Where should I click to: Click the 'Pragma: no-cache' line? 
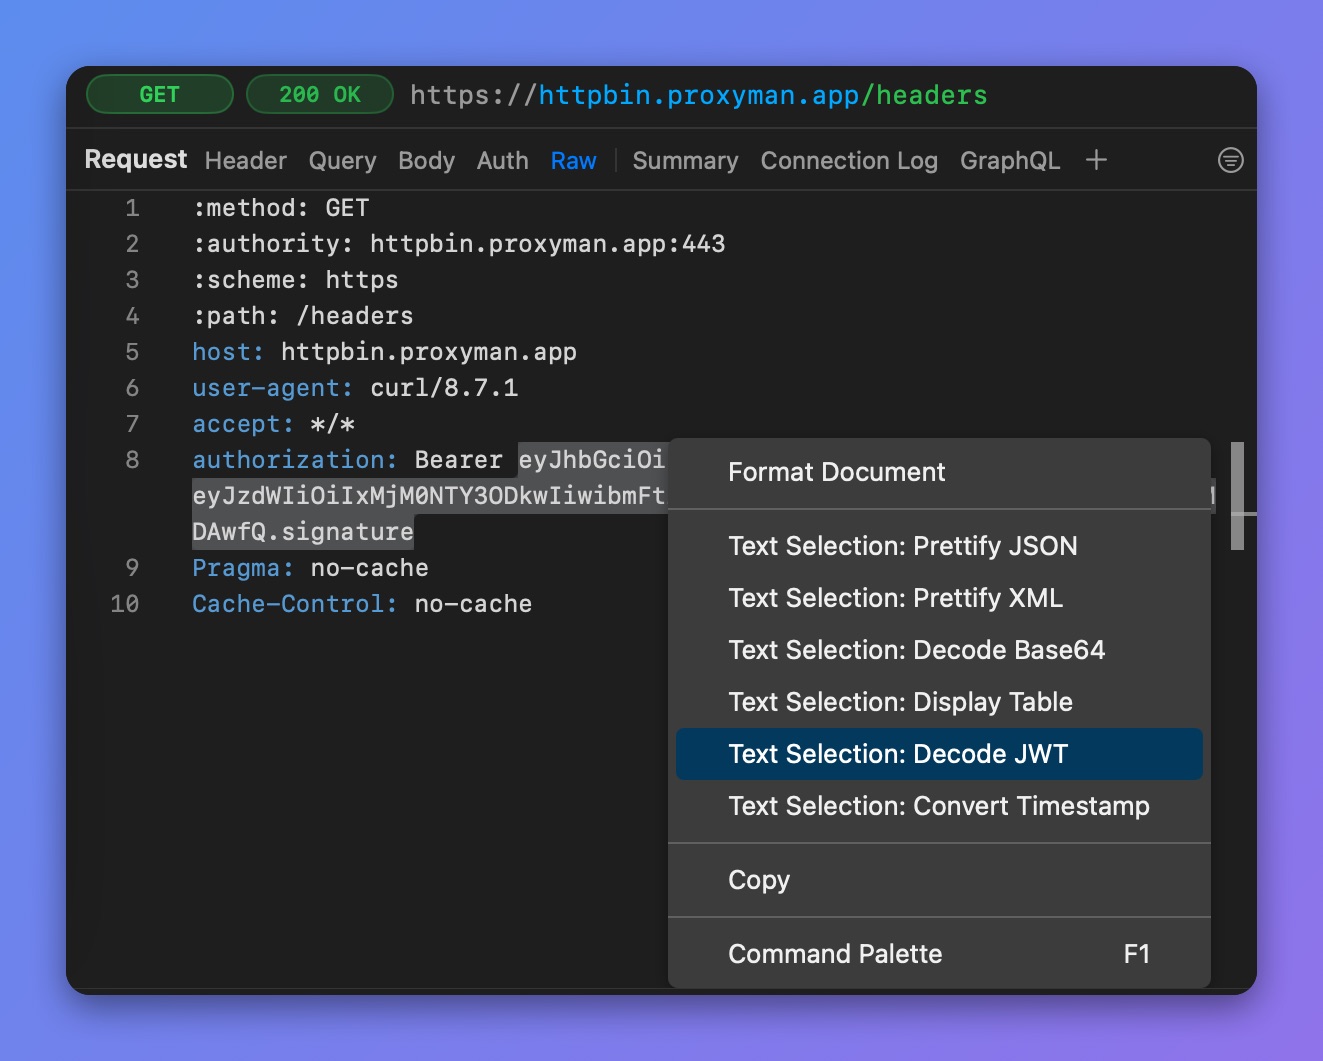click(x=311, y=568)
